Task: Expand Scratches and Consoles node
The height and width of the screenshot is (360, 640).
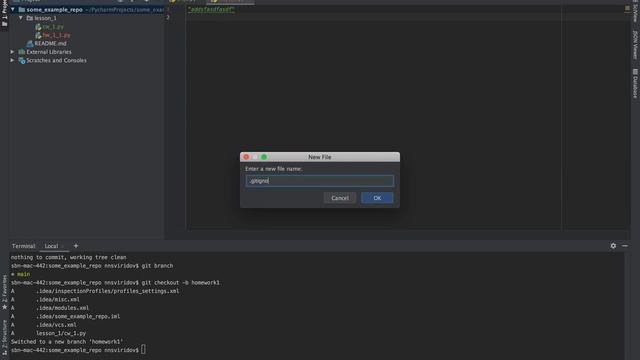Action: point(12,60)
